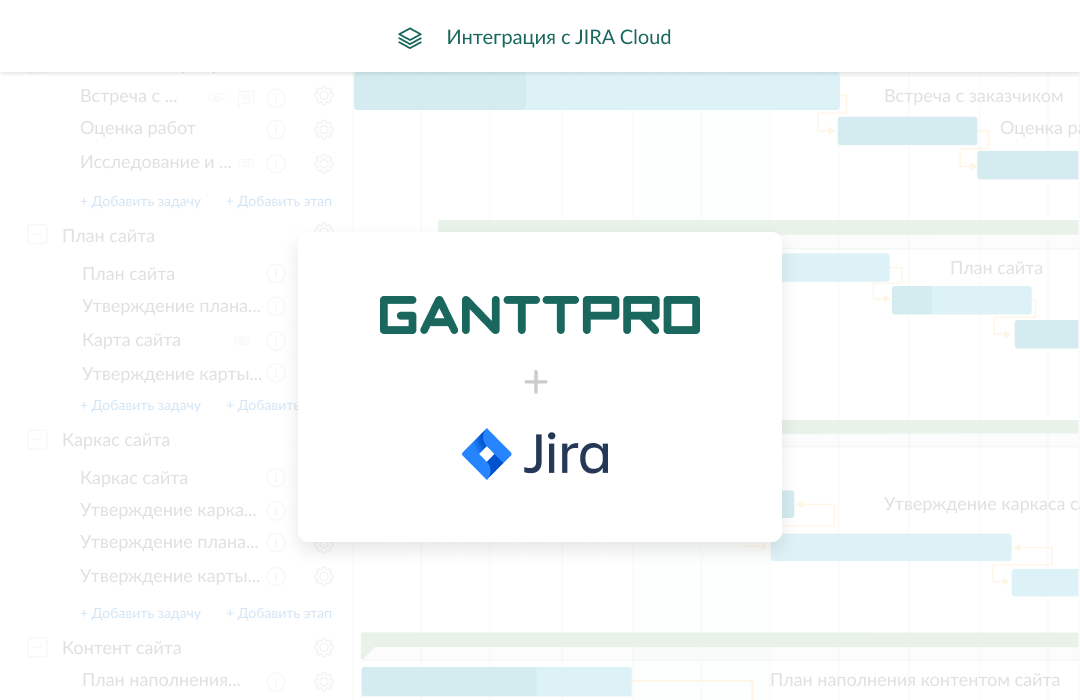Add milestone above Контент сайта group
The image size is (1080, 700).
(x=279, y=613)
